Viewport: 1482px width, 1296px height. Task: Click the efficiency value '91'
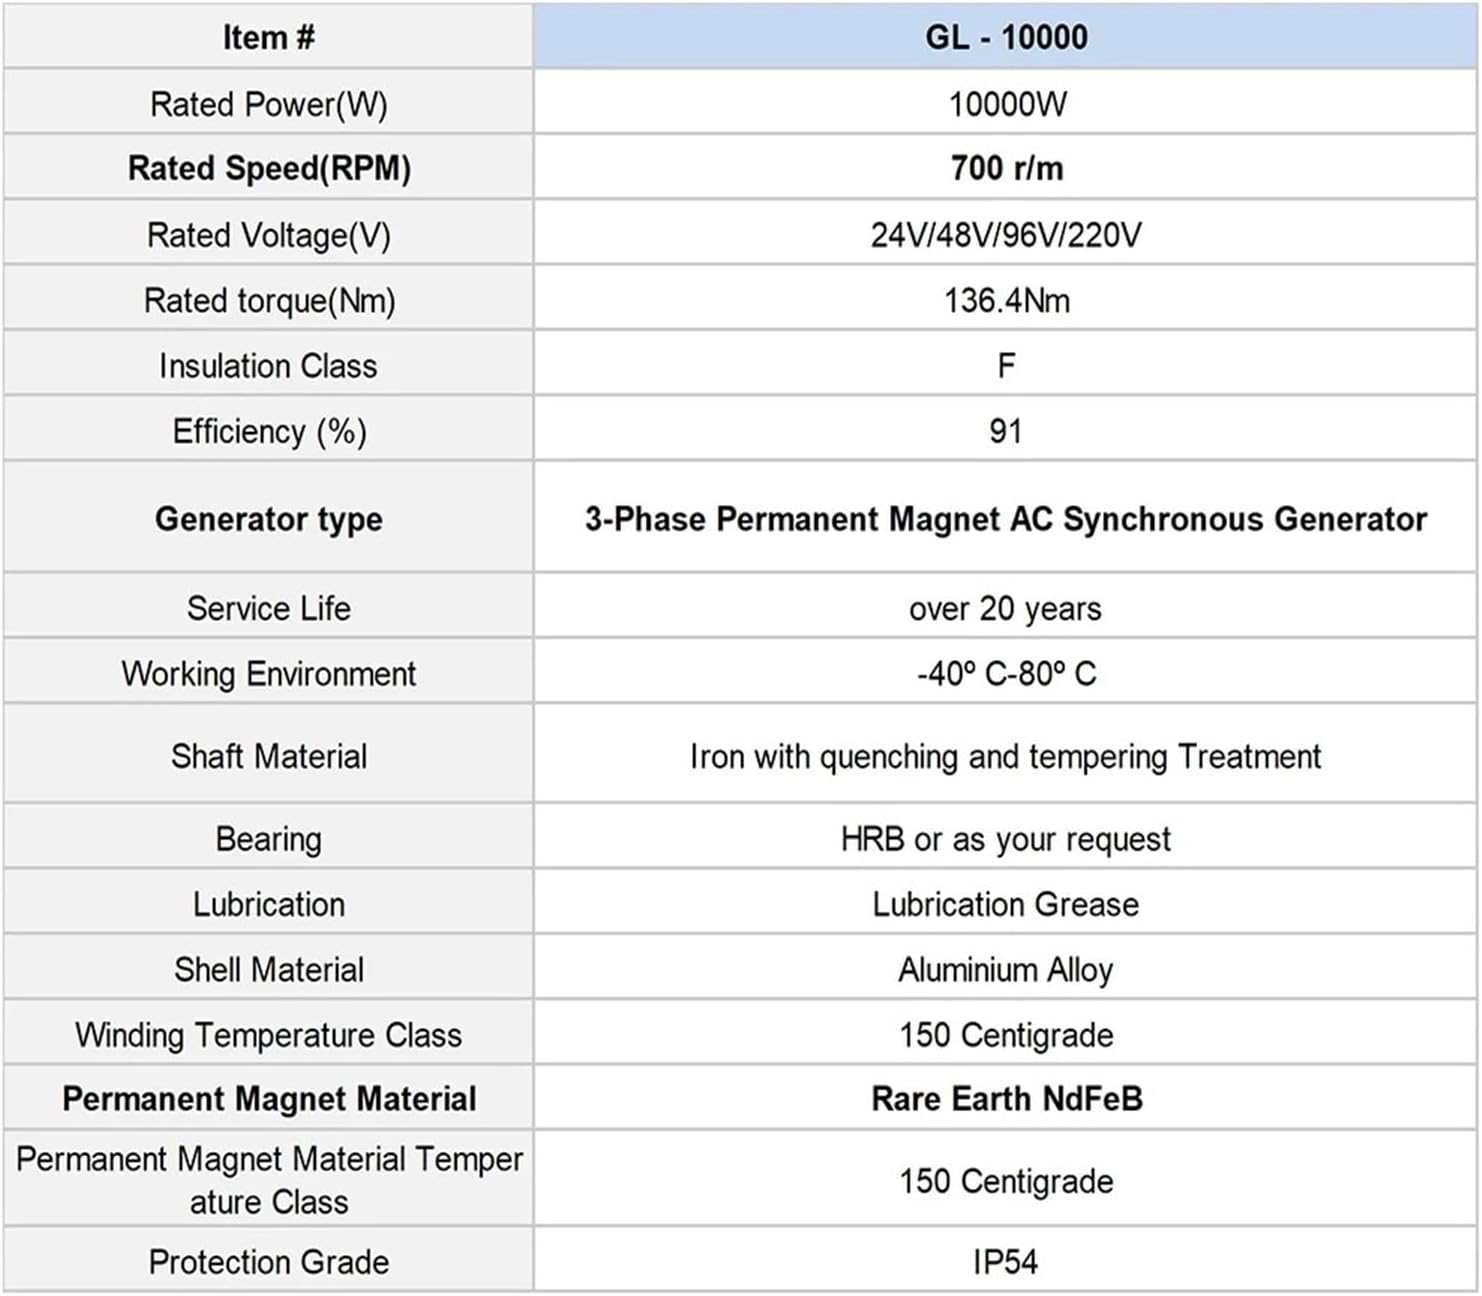[x=1006, y=431]
